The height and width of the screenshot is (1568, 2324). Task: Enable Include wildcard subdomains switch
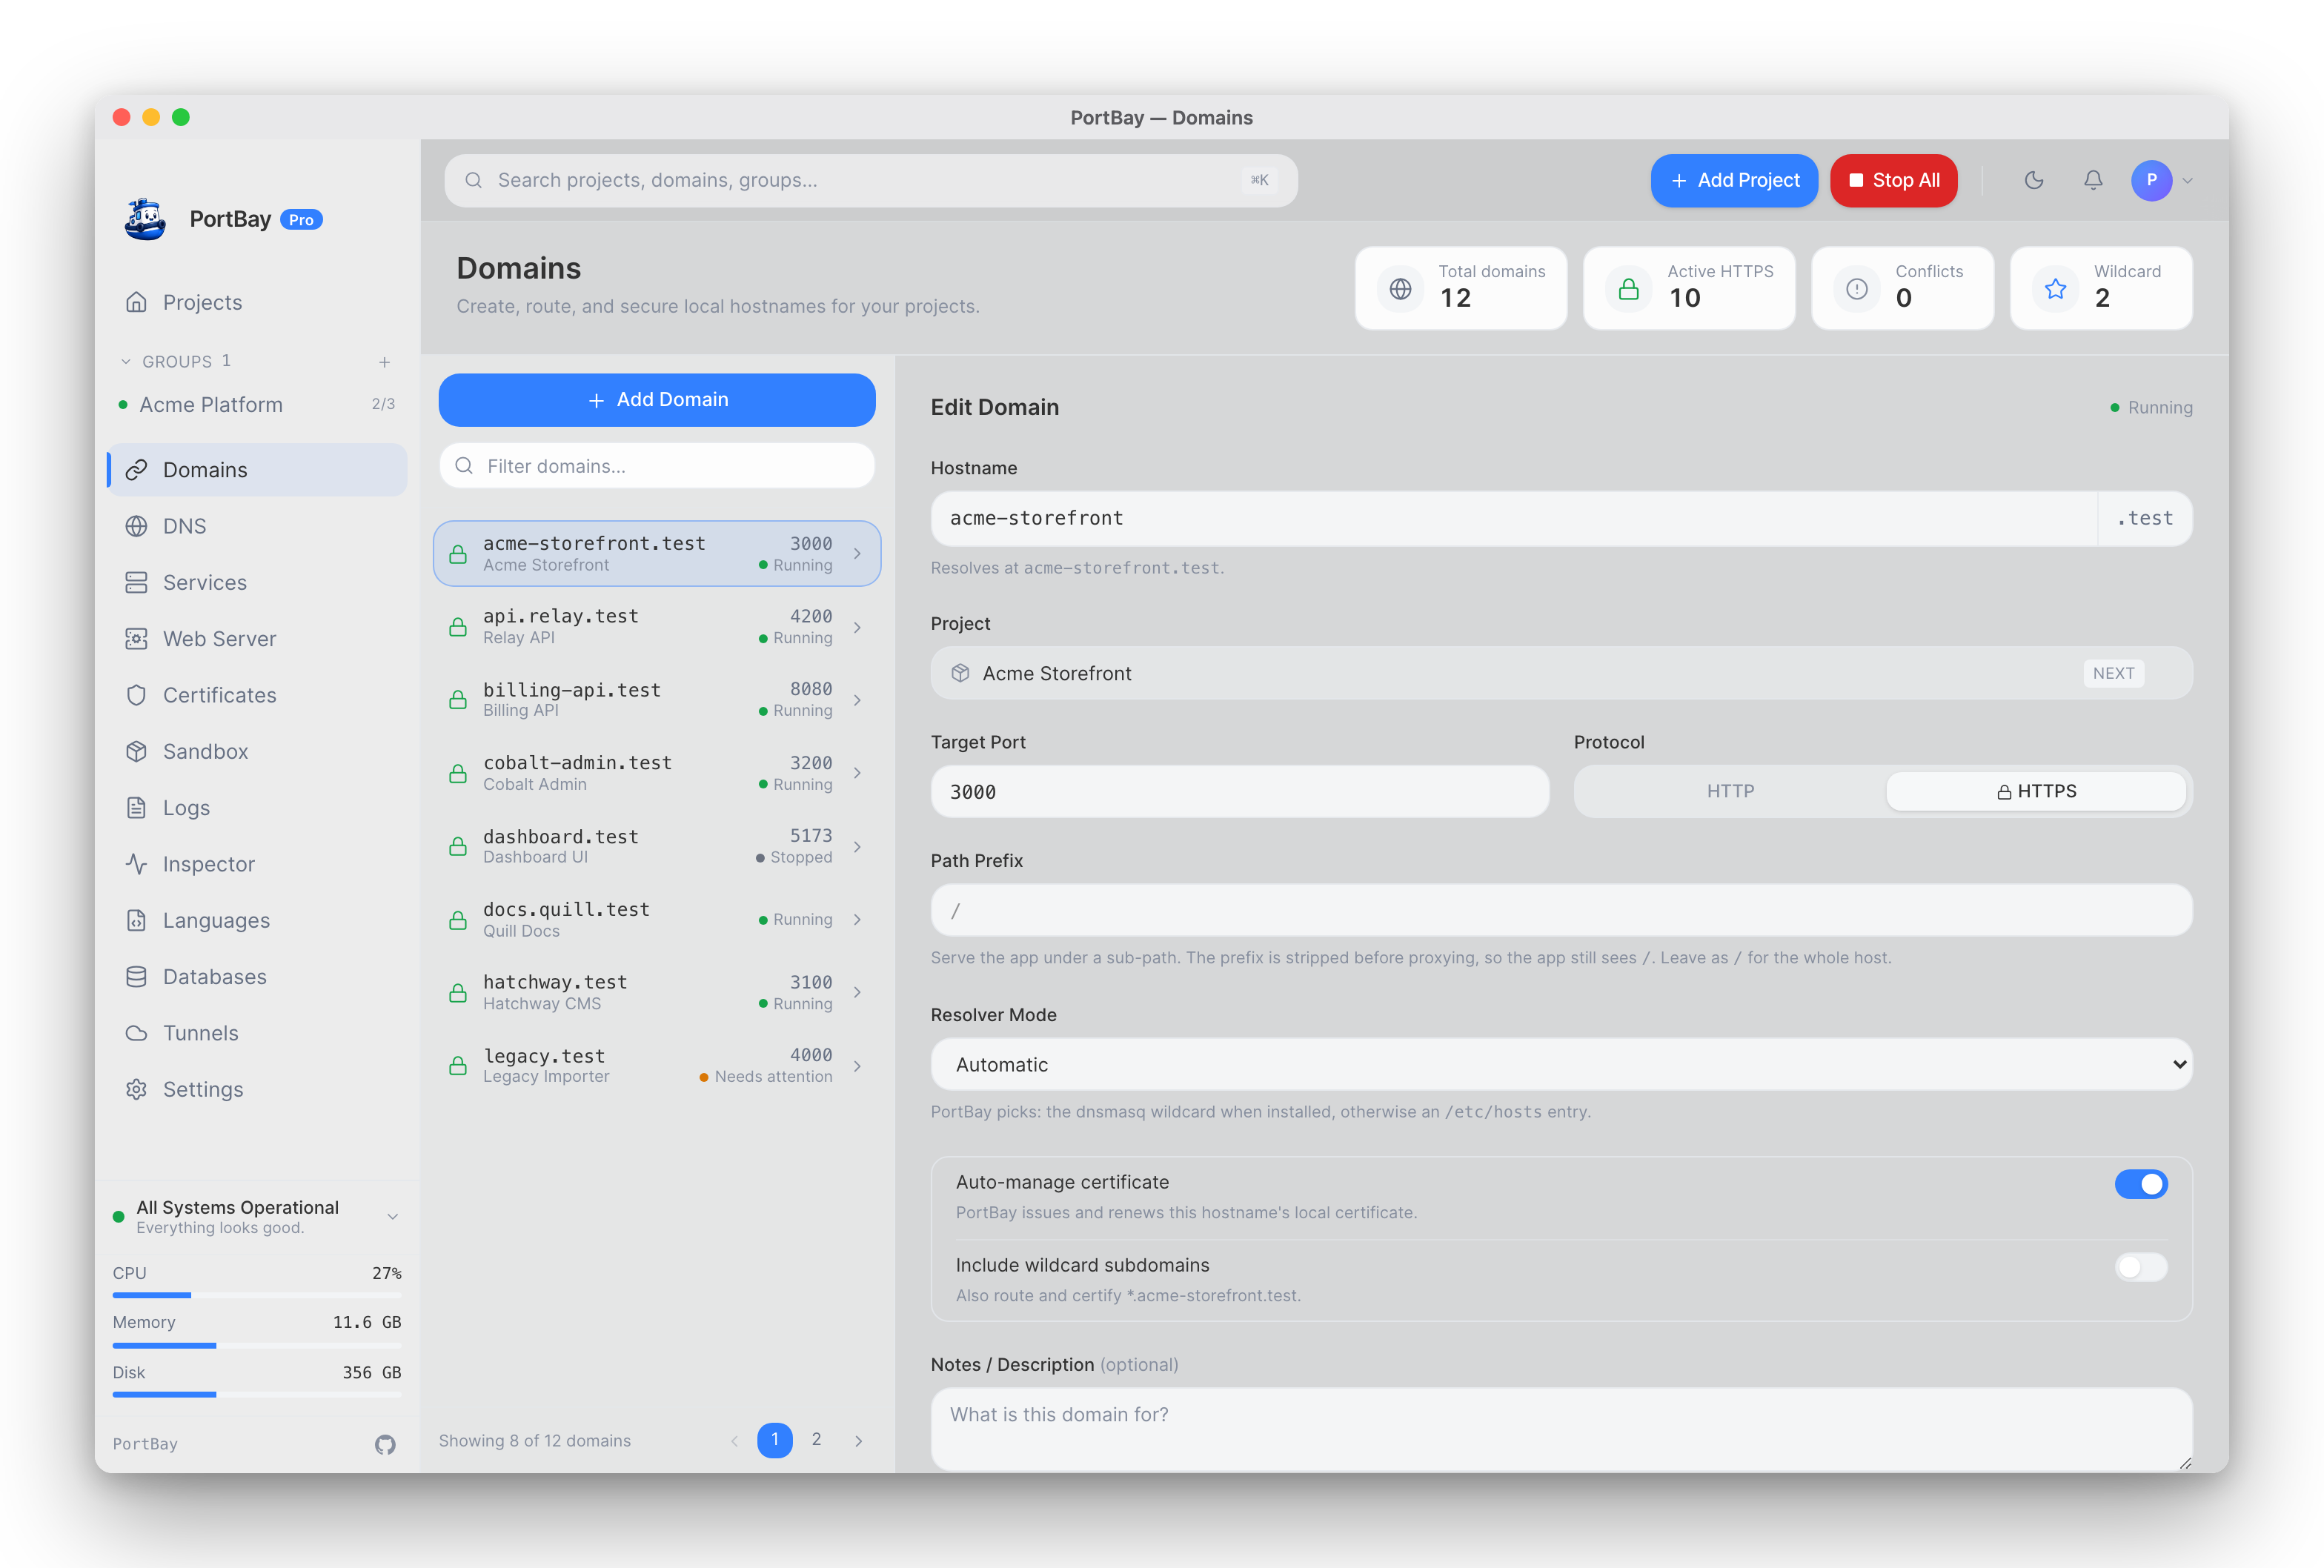tap(2141, 1267)
